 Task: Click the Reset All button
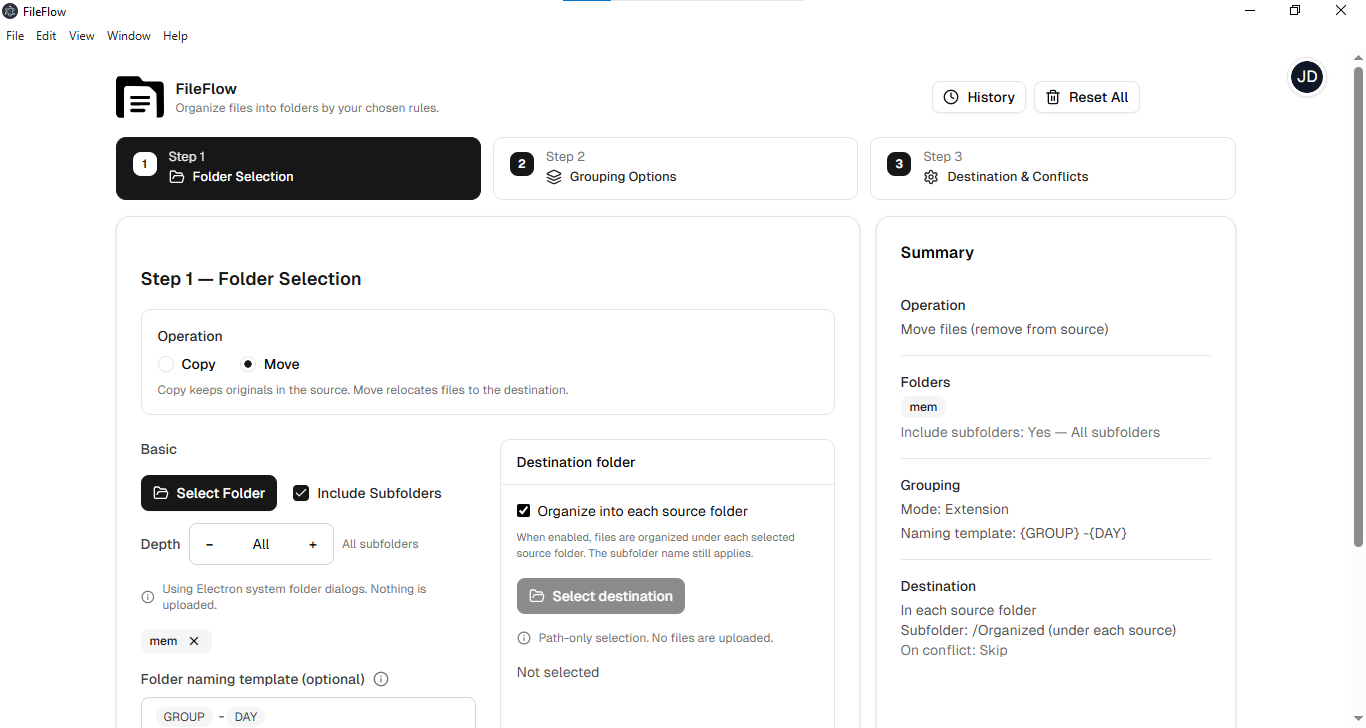point(1086,97)
